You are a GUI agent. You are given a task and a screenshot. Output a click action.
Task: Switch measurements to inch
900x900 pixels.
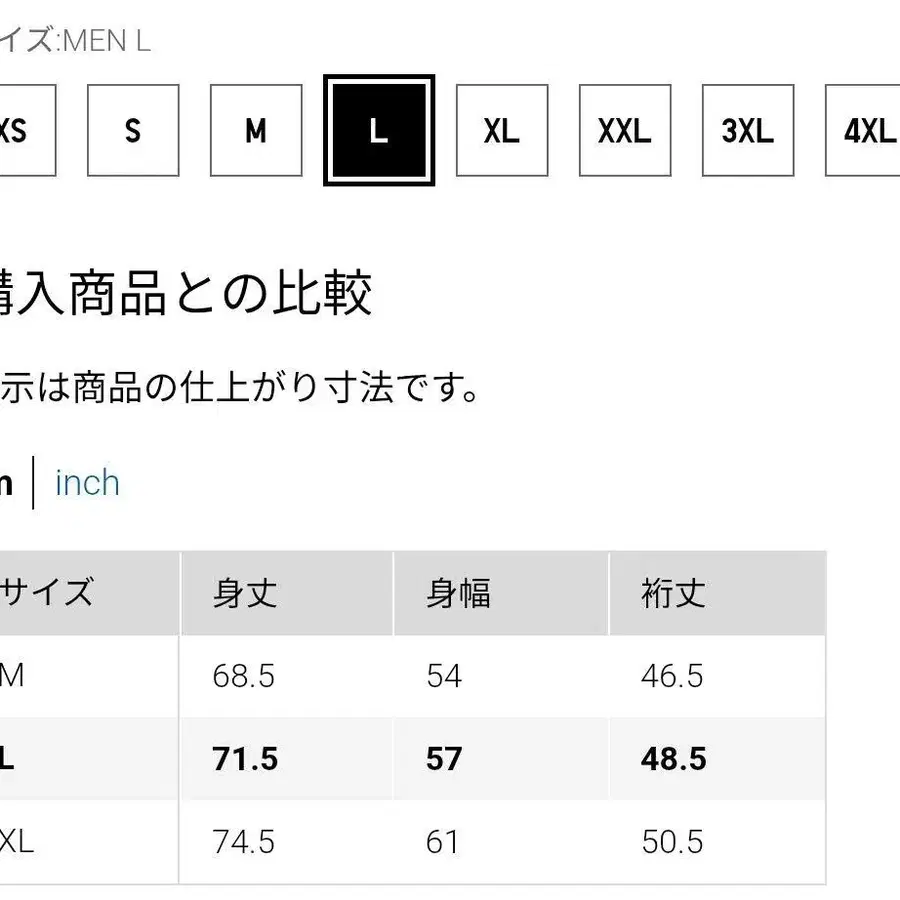[x=88, y=483]
